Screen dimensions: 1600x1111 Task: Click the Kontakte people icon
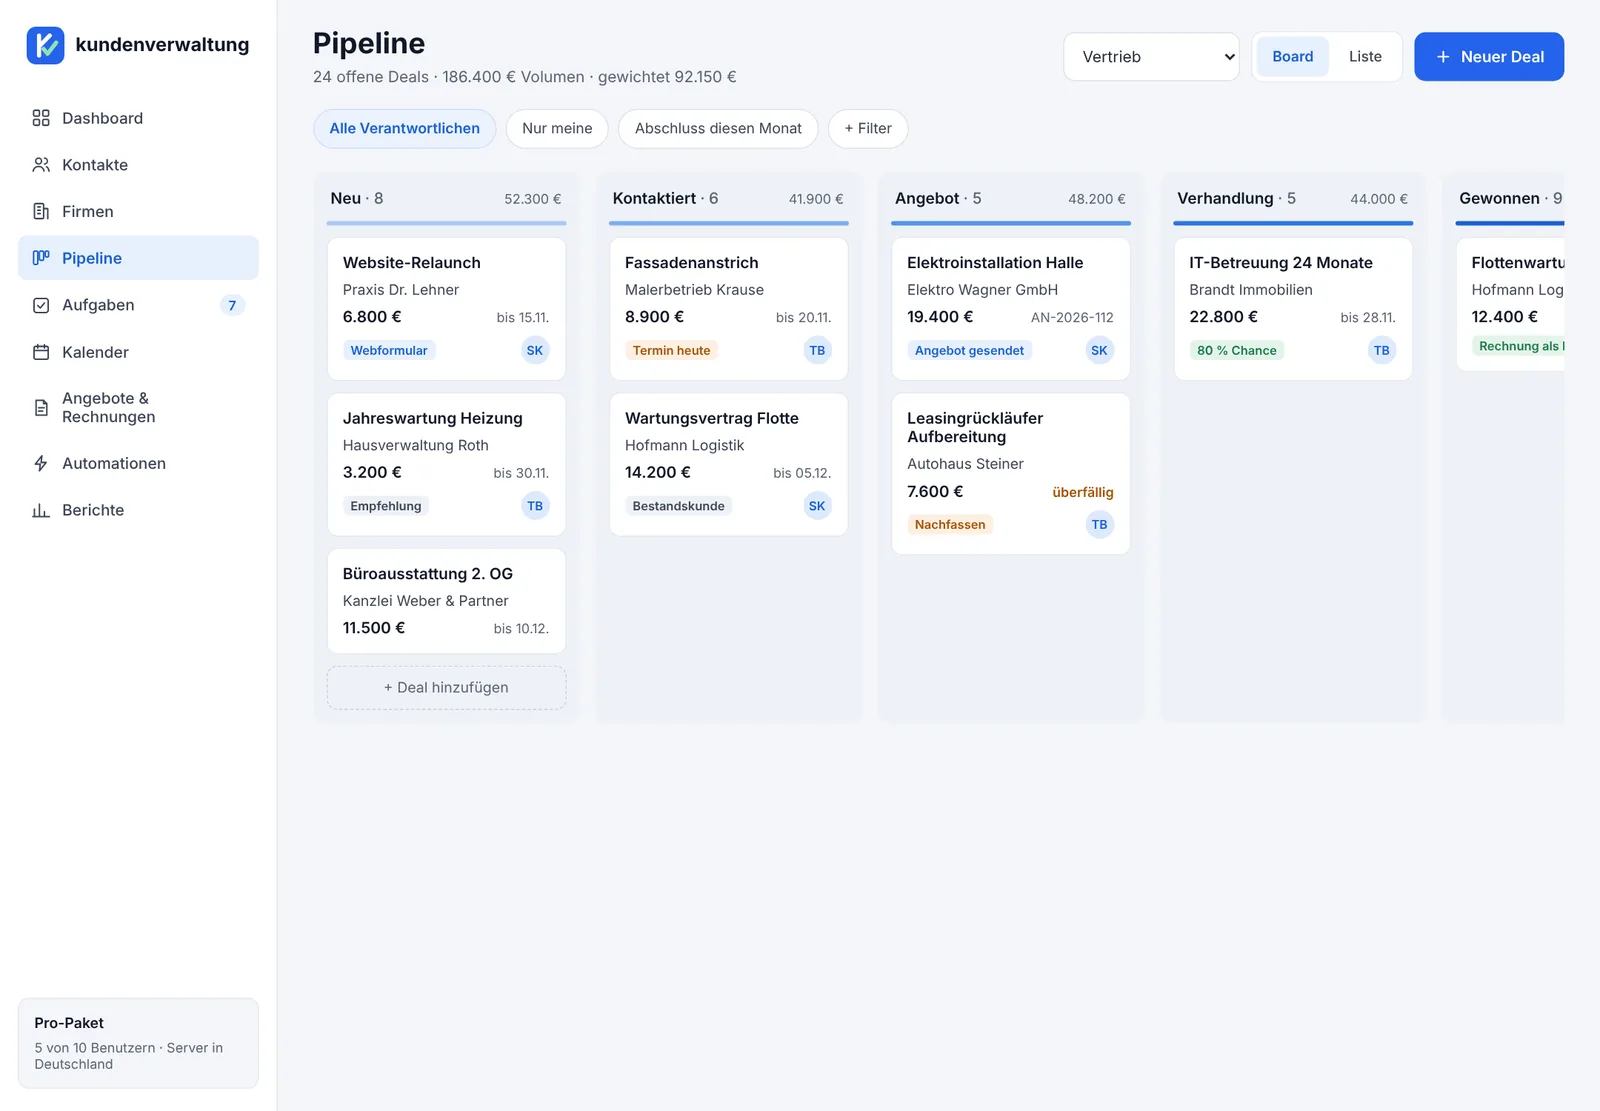coord(41,165)
